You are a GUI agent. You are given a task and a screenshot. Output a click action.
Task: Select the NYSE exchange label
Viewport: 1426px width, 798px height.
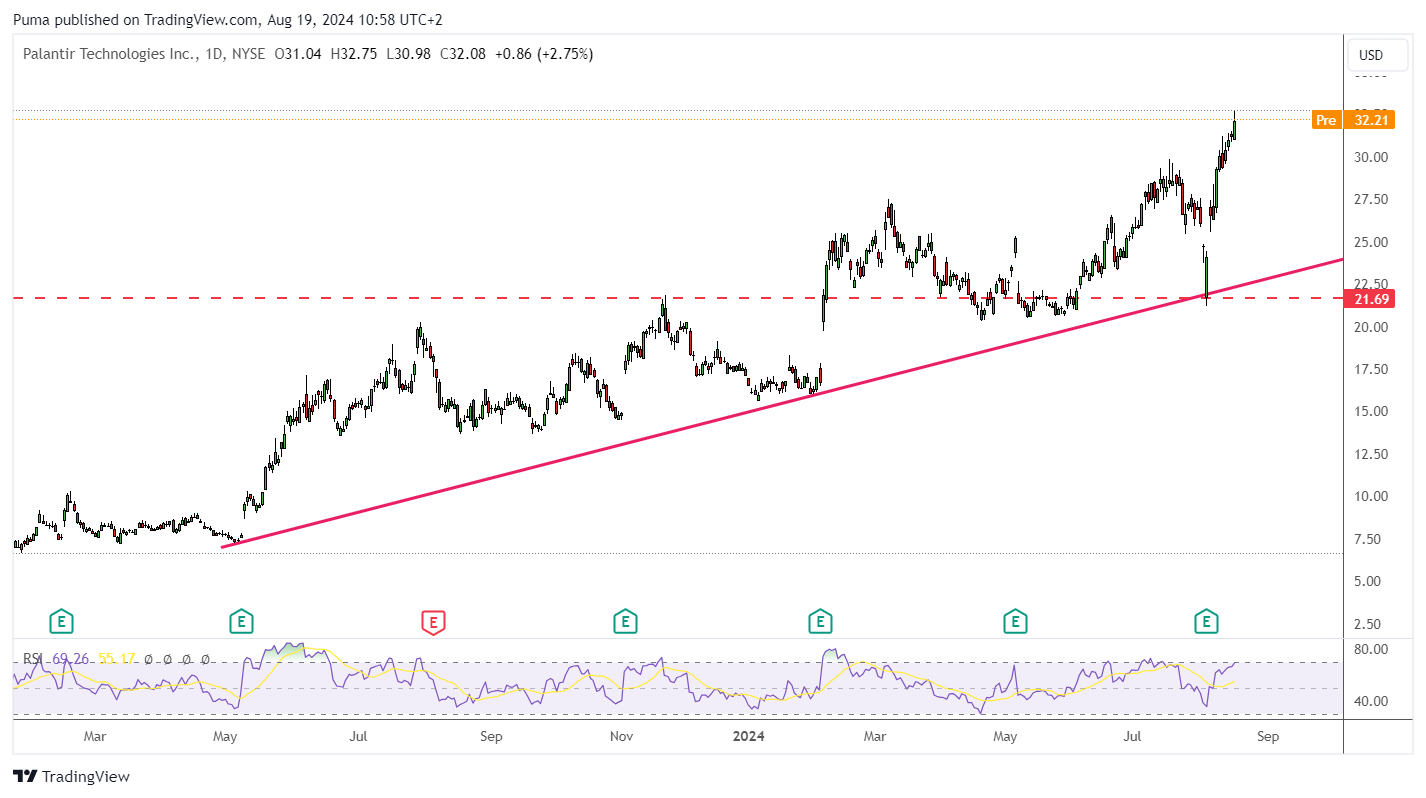click(x=248, y=54)
